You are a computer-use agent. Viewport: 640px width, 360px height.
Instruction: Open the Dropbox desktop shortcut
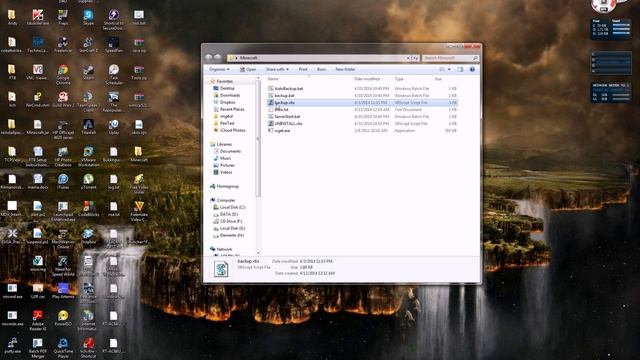pos(89,236)
